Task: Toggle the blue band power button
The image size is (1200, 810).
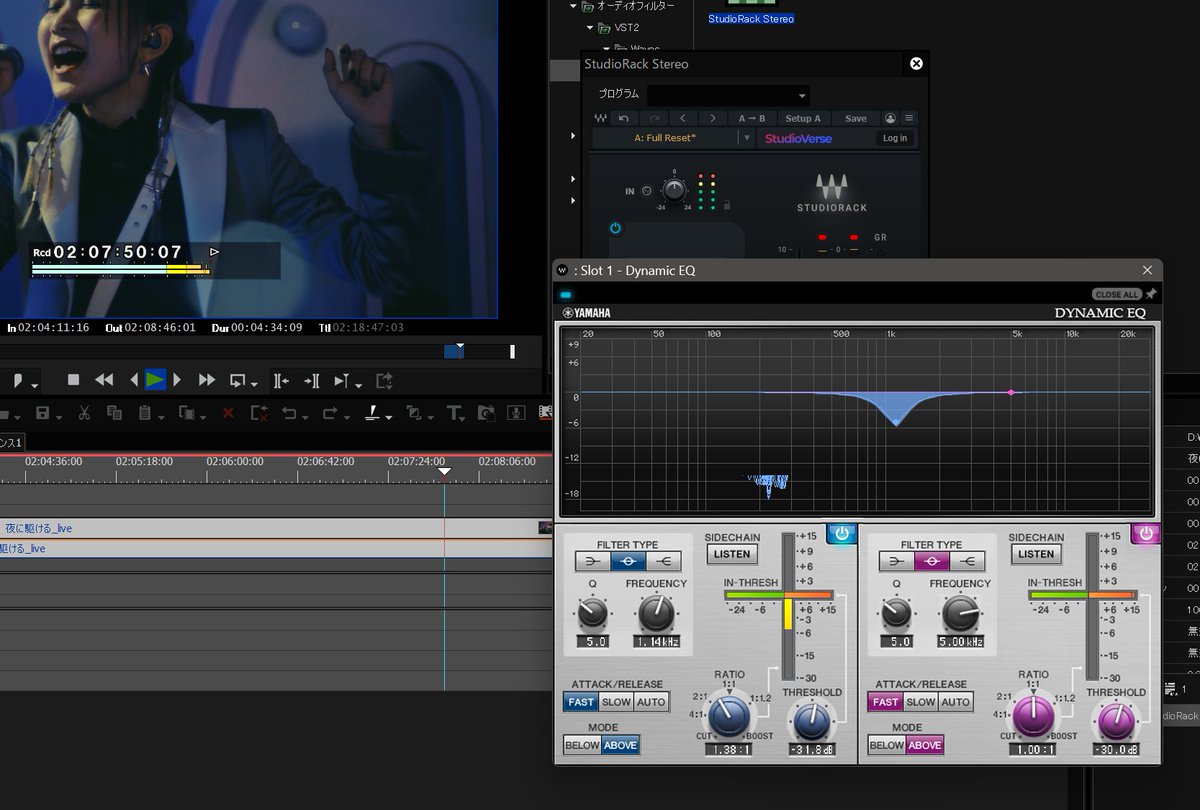Action: click(842, 533)
